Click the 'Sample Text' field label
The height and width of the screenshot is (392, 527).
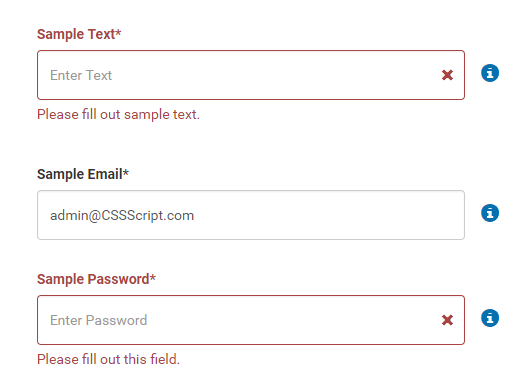[x=76, y=34]
